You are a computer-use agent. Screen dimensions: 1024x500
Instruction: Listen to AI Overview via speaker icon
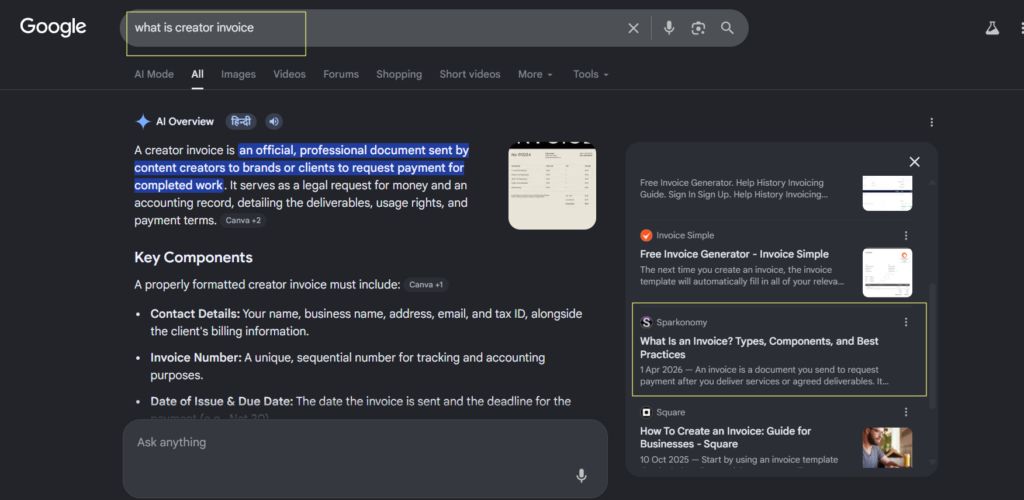274,121
